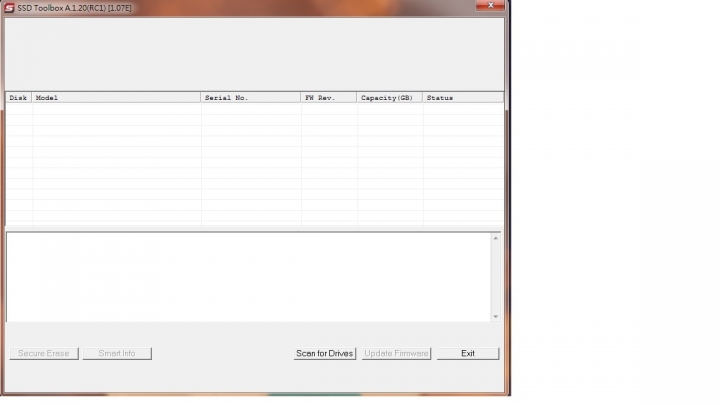Click the SSD Toolbox app icon in title bar
The width and height of the screenshot is (720, 405).
click(x=9, y=8)
